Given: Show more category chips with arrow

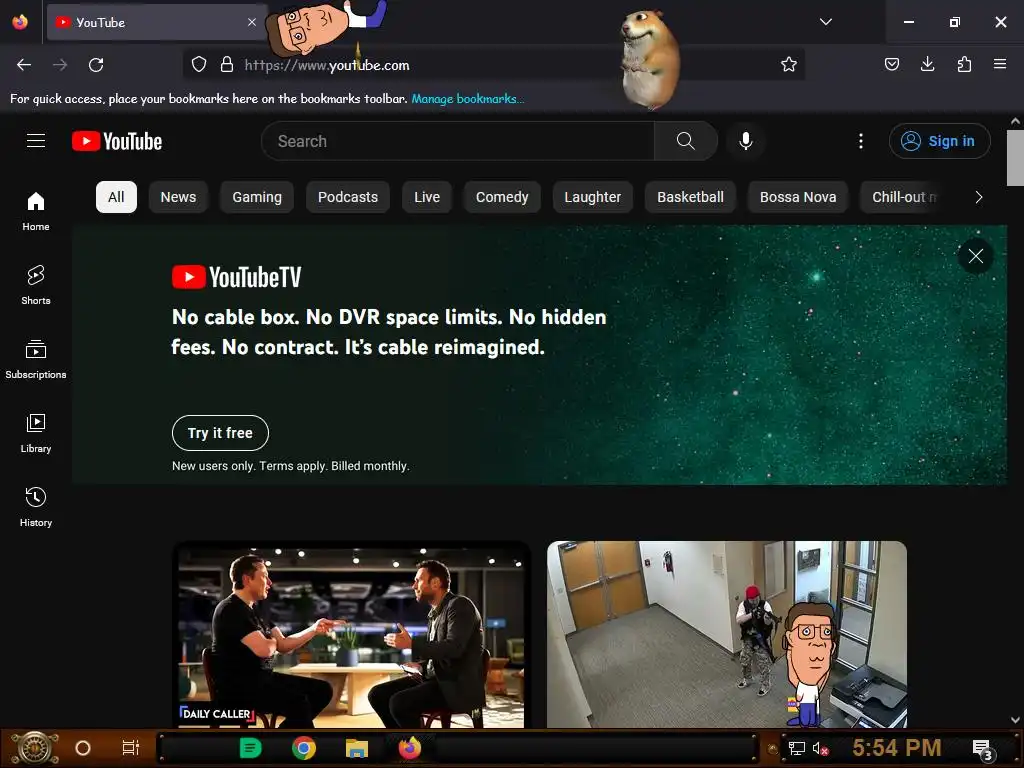Looking at the screenshot, I should click(978, 197).
